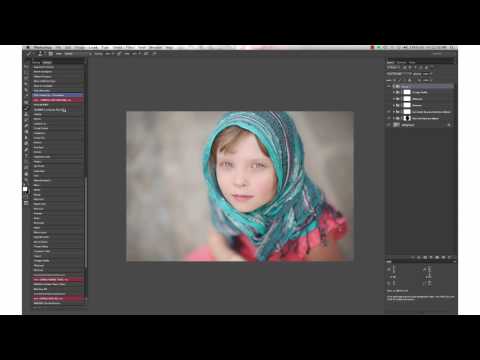This screenshot has width=480, height=360.
Task: Toggle visibility of the black-masked adjustment layer
Action: (389, 118)
